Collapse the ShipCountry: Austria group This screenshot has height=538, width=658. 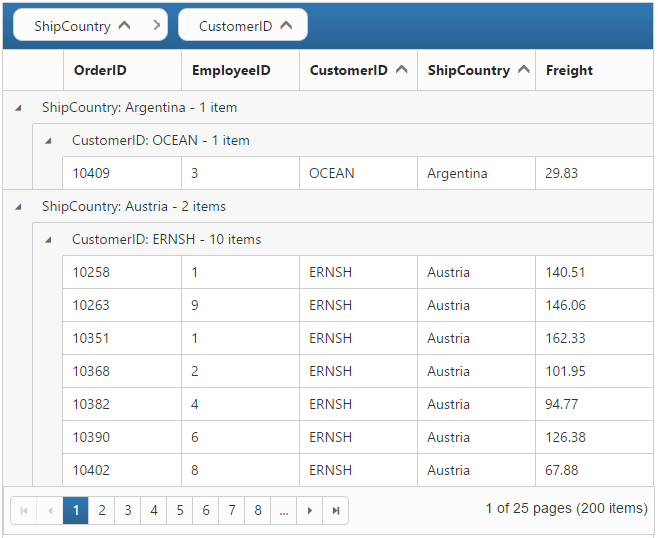pyautogui.click(x=18, y=206)
